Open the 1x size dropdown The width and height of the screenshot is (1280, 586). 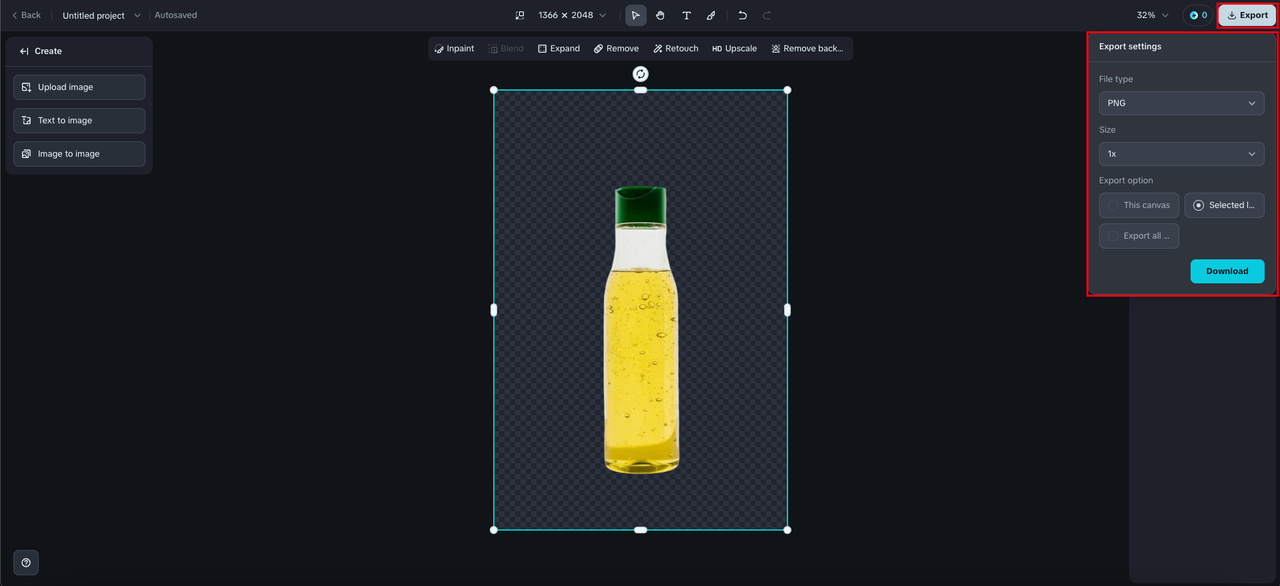pos(1181,154)
